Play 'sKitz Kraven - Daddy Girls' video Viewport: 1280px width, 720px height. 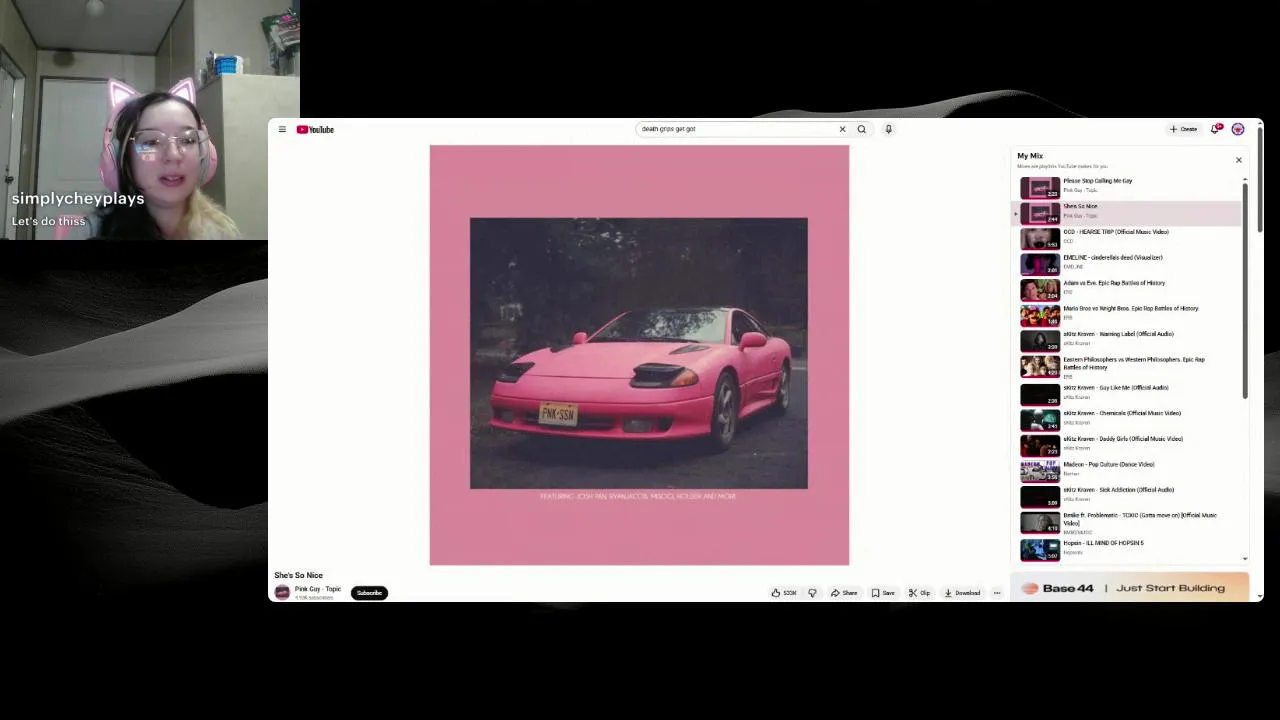pyautogui.click(x=1128, y=444)
